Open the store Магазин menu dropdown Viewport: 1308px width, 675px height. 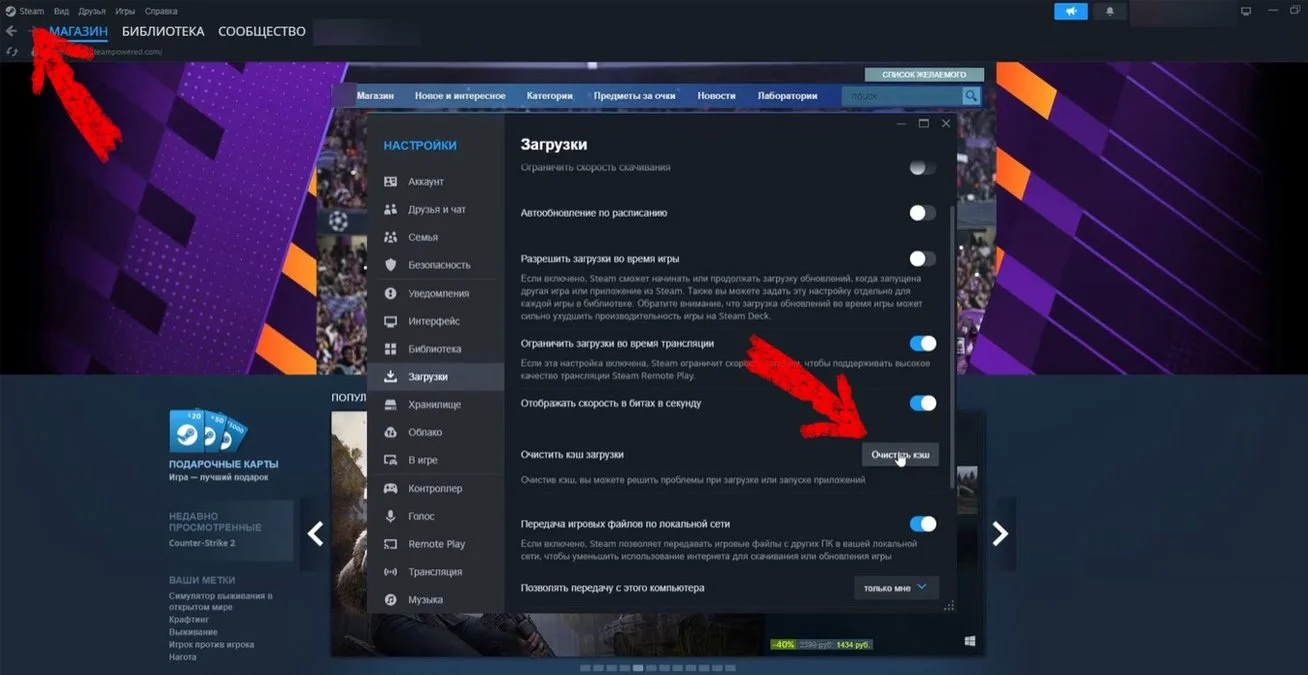[375, 96]
